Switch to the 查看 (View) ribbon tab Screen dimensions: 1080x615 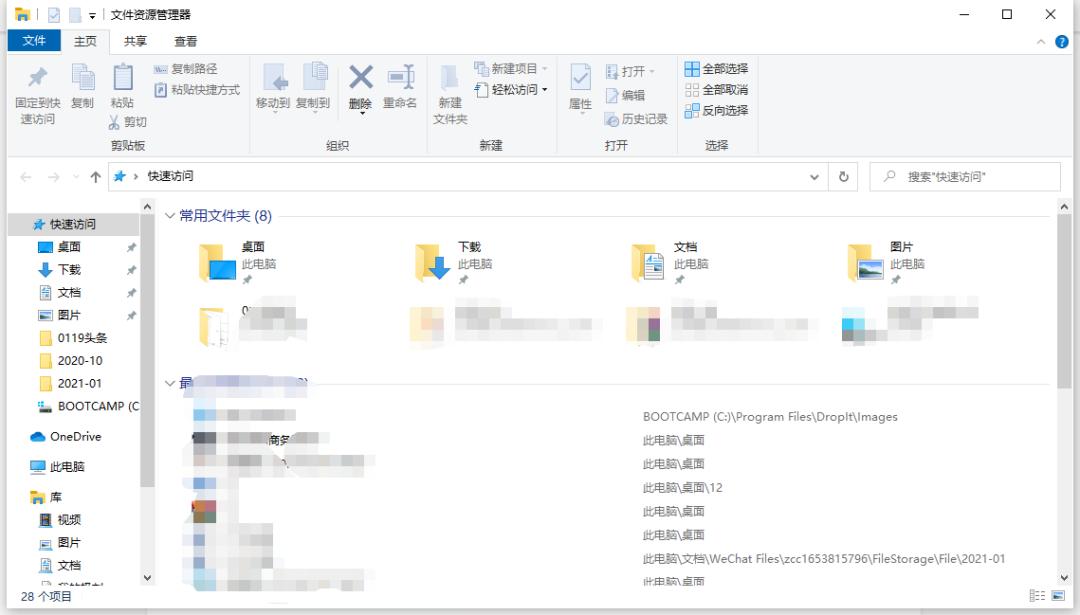tap(188, 41)
